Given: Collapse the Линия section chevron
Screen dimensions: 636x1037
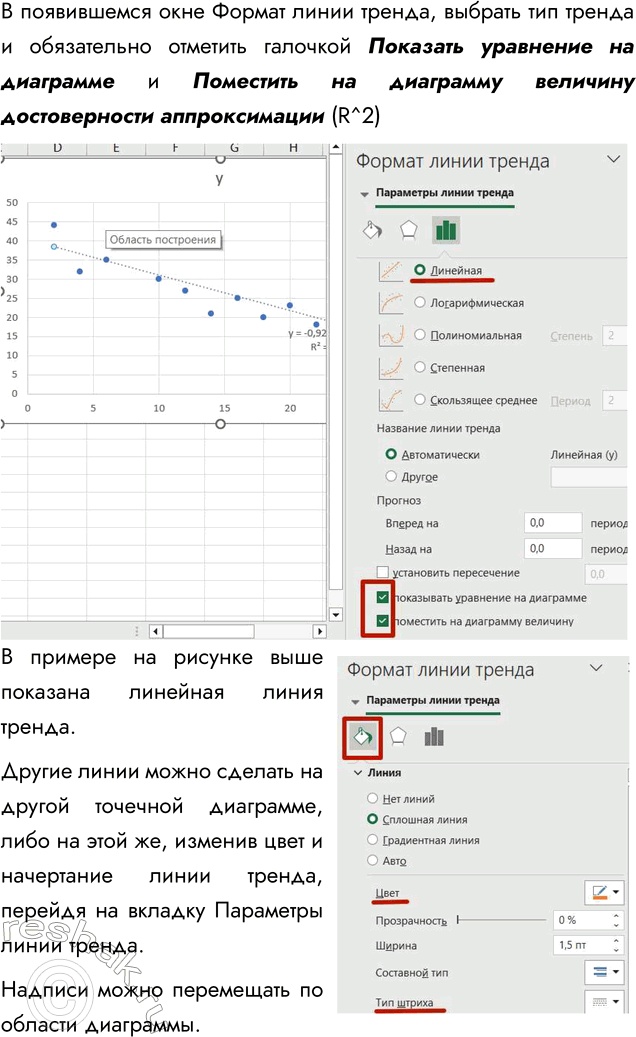Looking at the screenshot, I should click(358, 773).
